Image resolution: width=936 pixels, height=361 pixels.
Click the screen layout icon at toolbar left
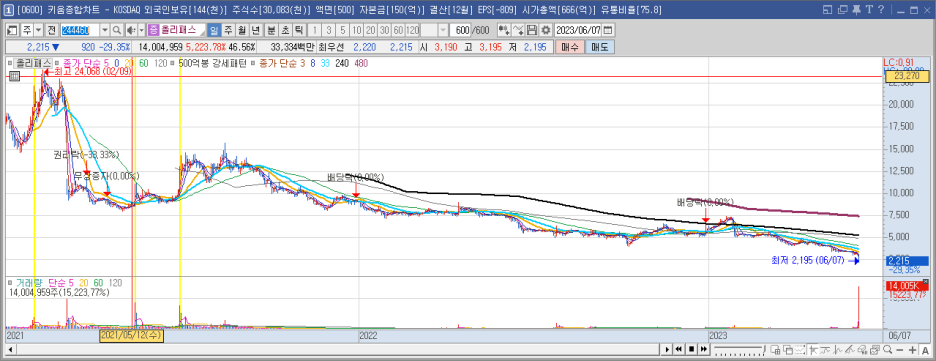12,30
